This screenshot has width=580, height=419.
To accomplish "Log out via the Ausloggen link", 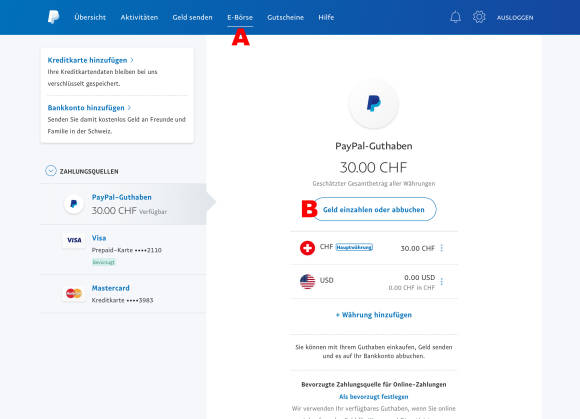I will tap(515, 17).
